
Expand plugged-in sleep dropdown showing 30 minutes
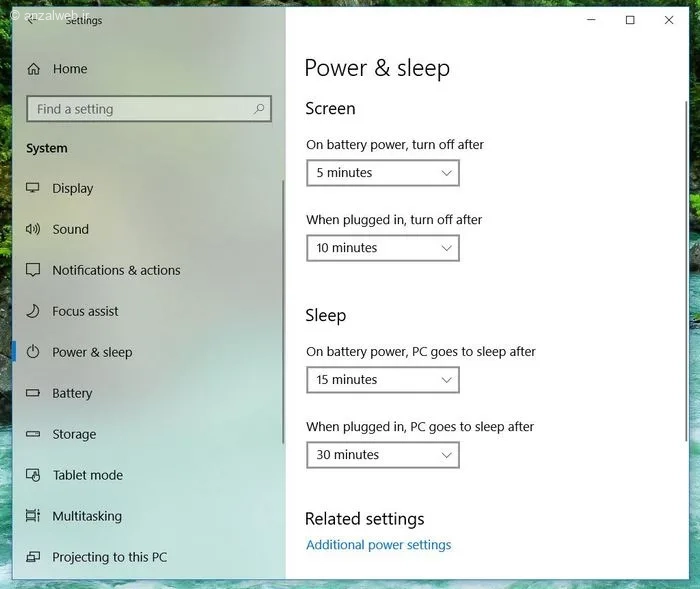point(382,455)
